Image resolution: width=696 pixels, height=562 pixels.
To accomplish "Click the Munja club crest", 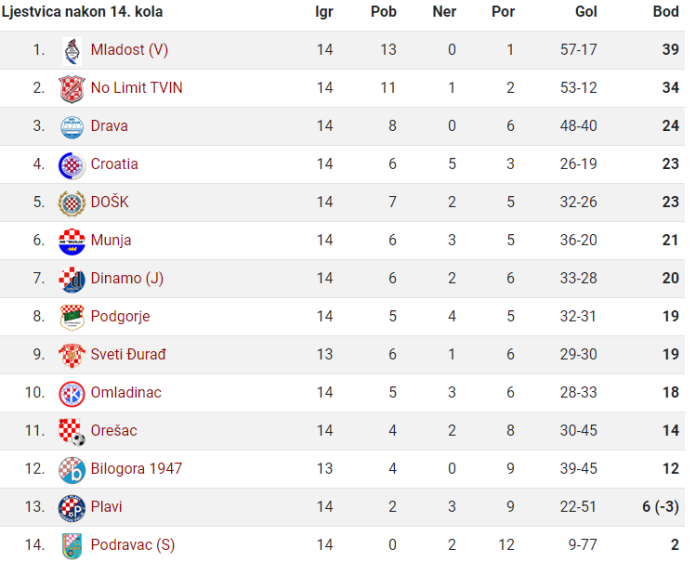I will (72, 241).
